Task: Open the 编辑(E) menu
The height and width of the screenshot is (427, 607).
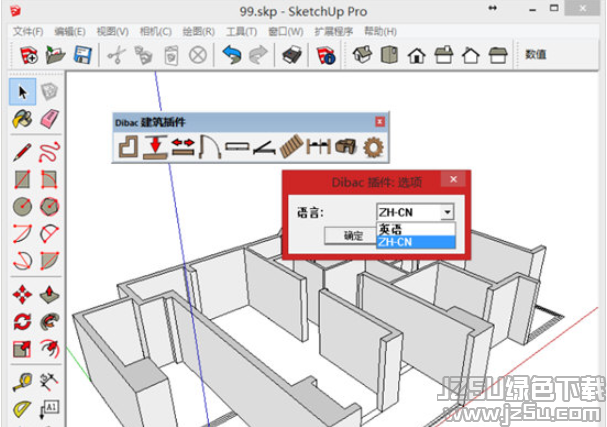Action: pyautogui.click(x=70, y=31)
